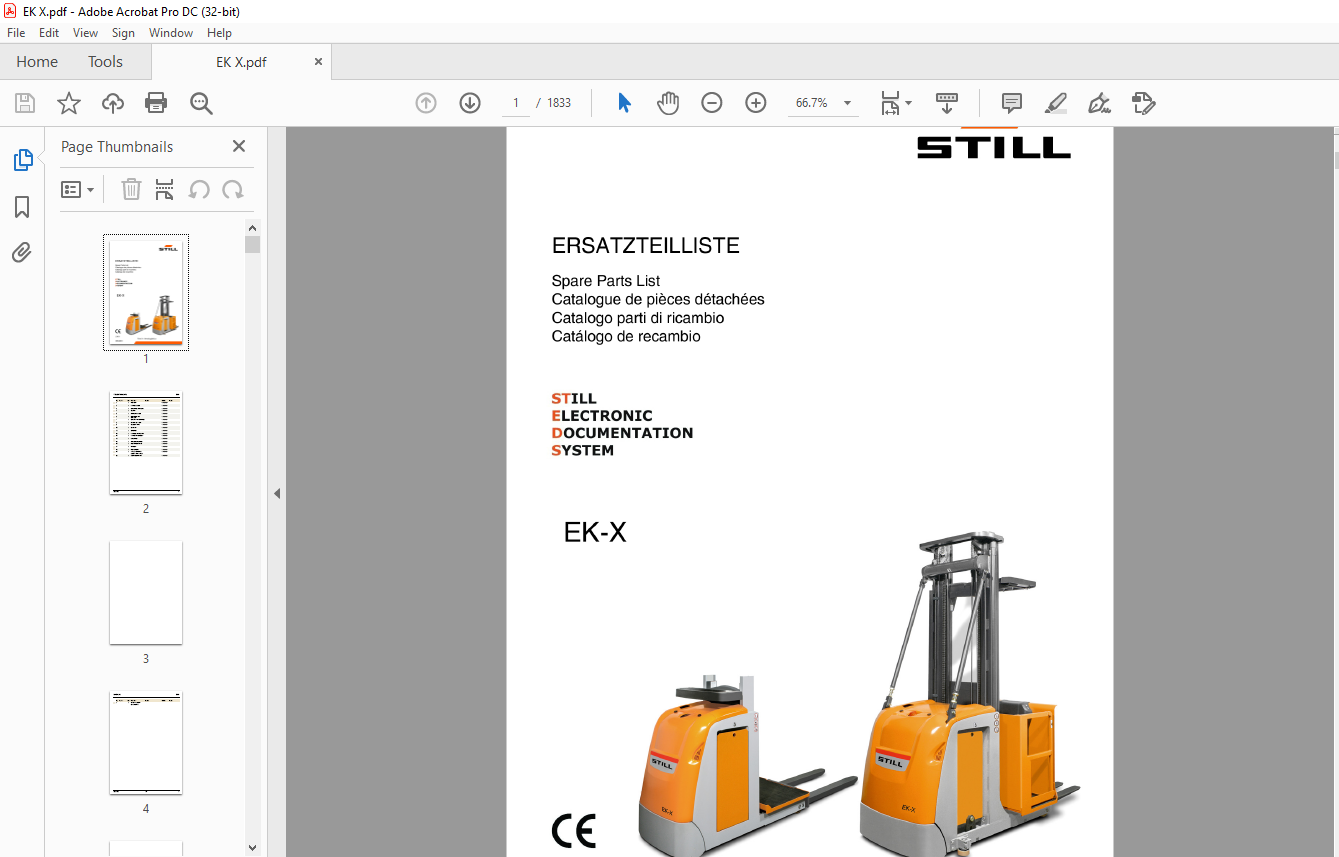The image size is (1339, 857).
Task: Click the 'EK-X' model title text
Action: [x=595, y=533]
